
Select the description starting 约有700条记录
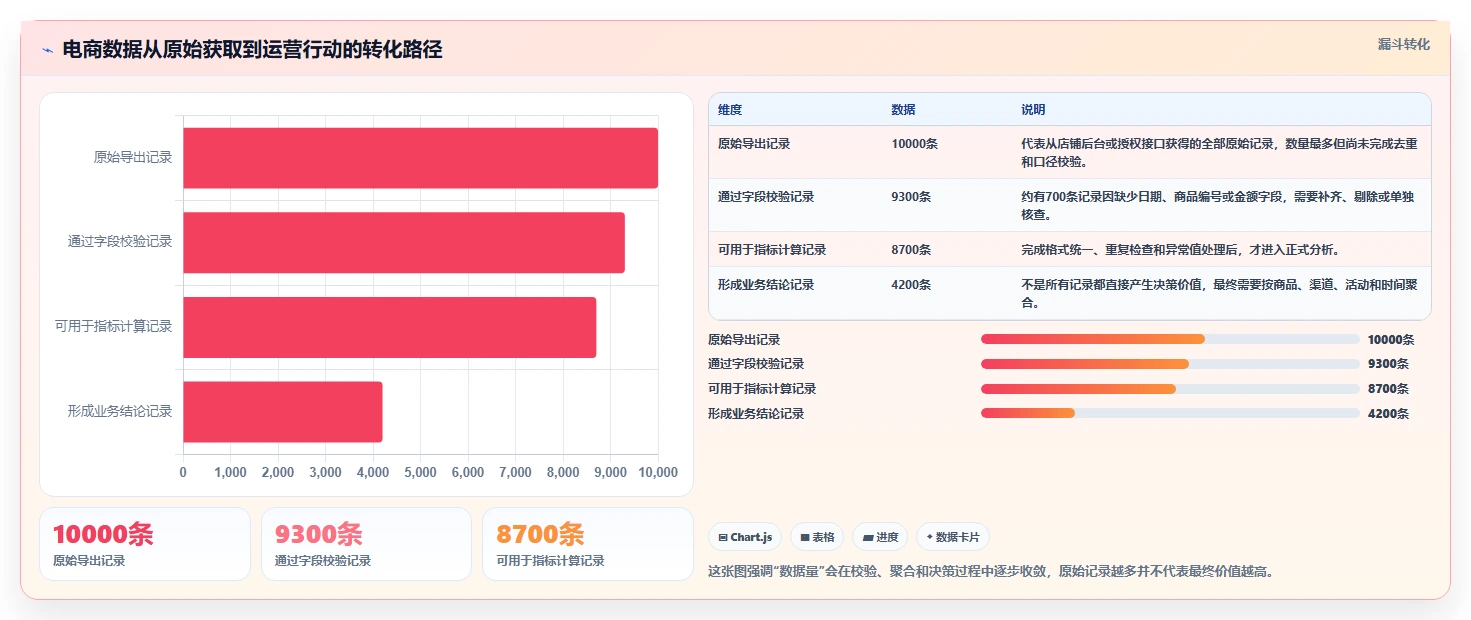pyautogui.click(x=1218, y=206)
